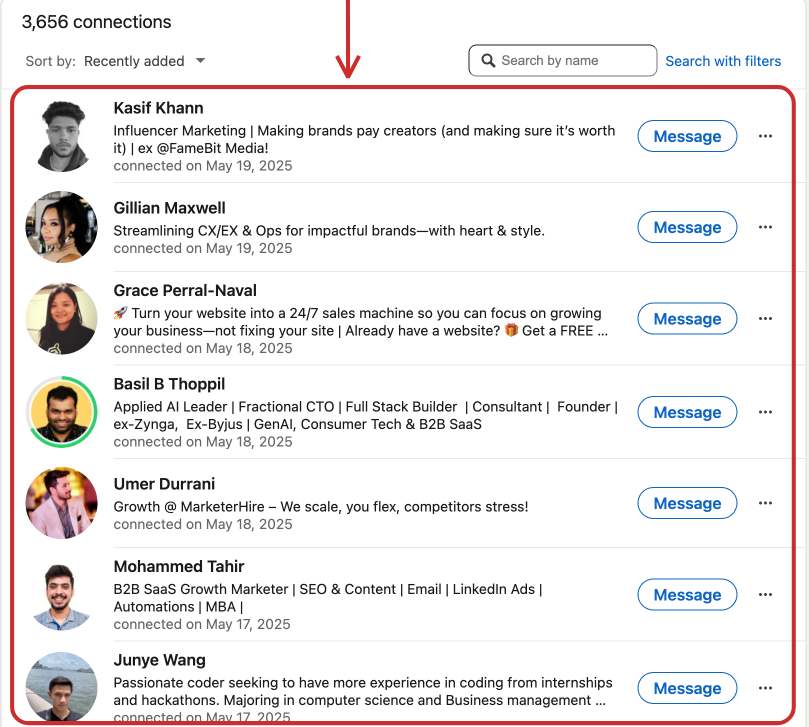Message Gillian Maxwell
809x727 pixels.
click(687, 227)
